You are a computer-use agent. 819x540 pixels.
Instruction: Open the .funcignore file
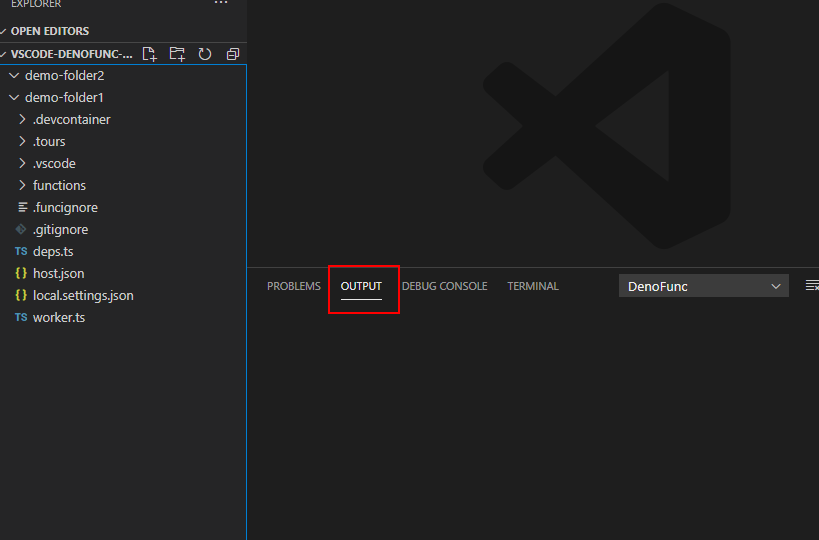tap(65, 207)
